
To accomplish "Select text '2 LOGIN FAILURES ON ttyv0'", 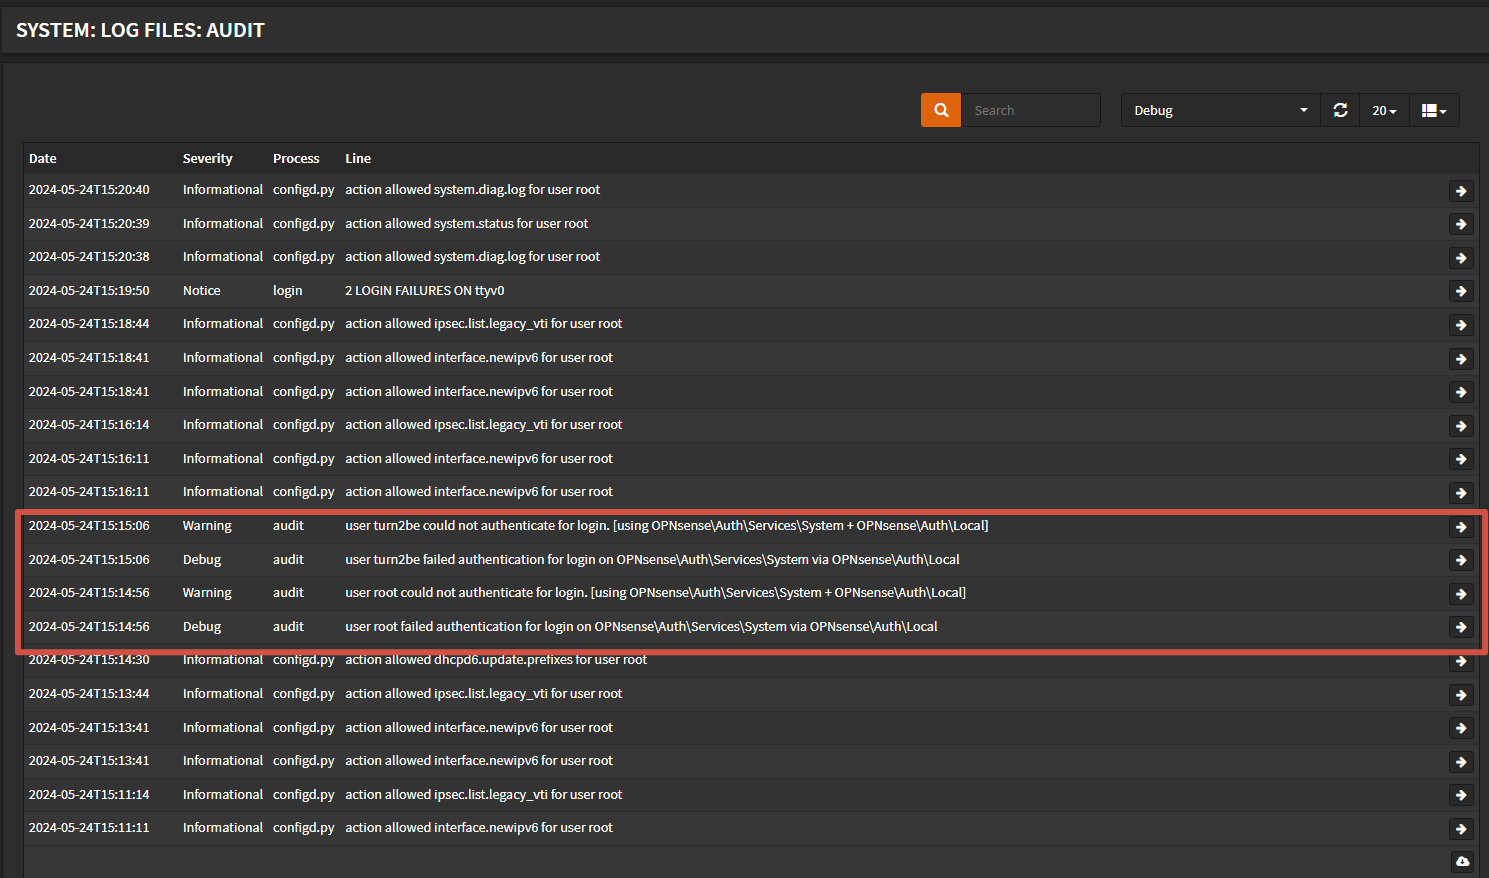I will [x=425, y=290].
